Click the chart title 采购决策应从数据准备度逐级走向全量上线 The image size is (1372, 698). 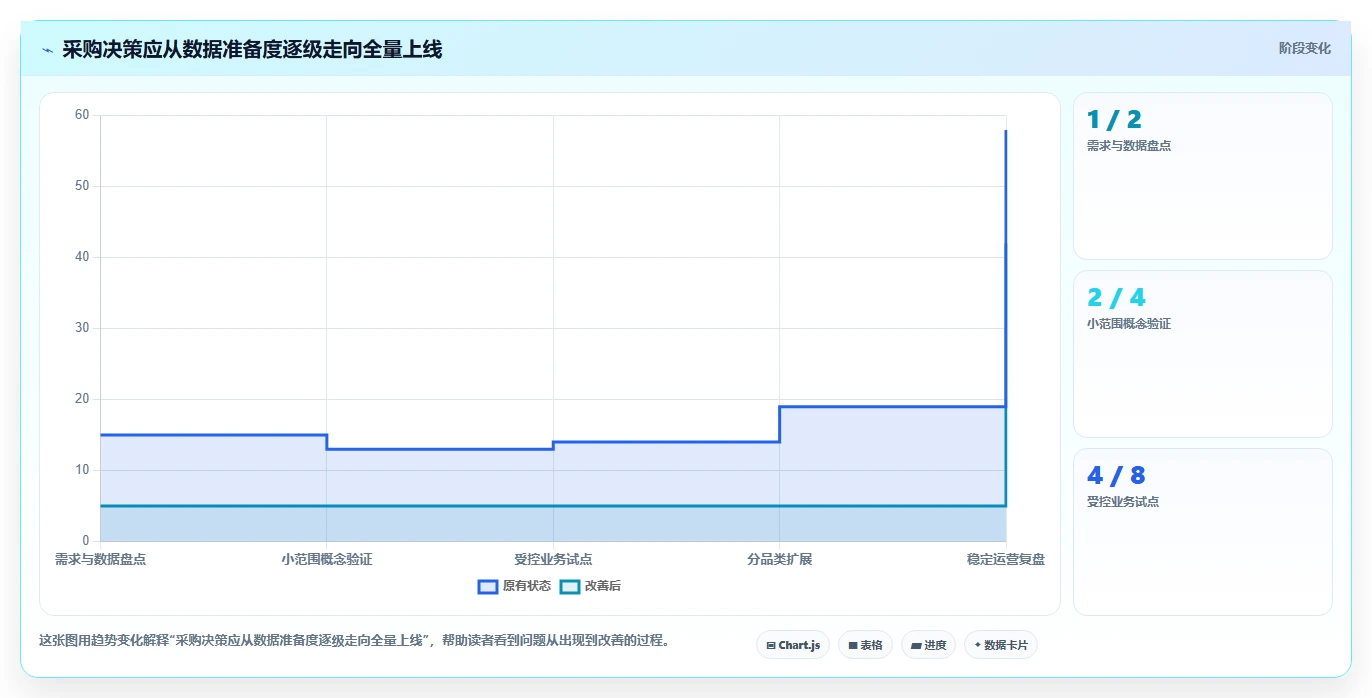(252, 49)
